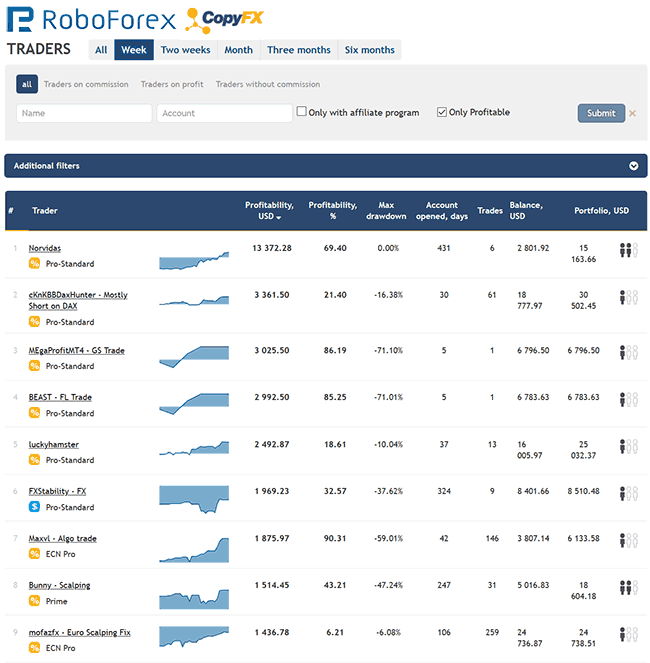Open BEAST - FL Trade profile
This screenshot has height=663, width=650.
click(x=60, y=397)
